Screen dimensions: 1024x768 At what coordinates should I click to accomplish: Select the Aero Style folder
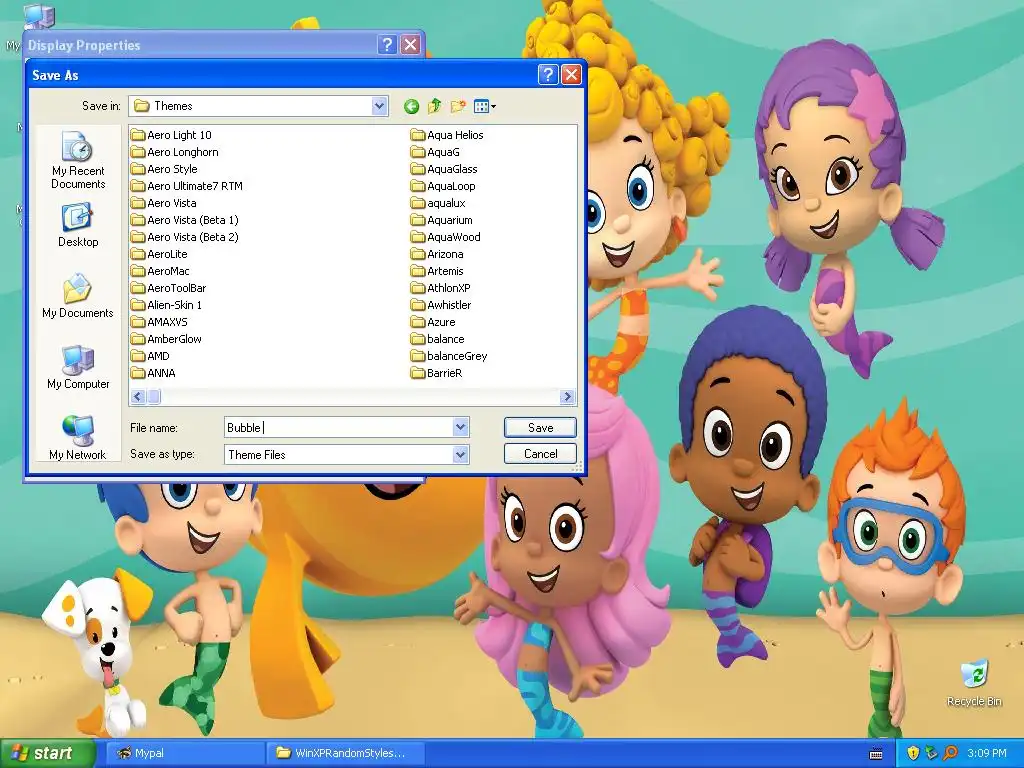tap(164, 169)
